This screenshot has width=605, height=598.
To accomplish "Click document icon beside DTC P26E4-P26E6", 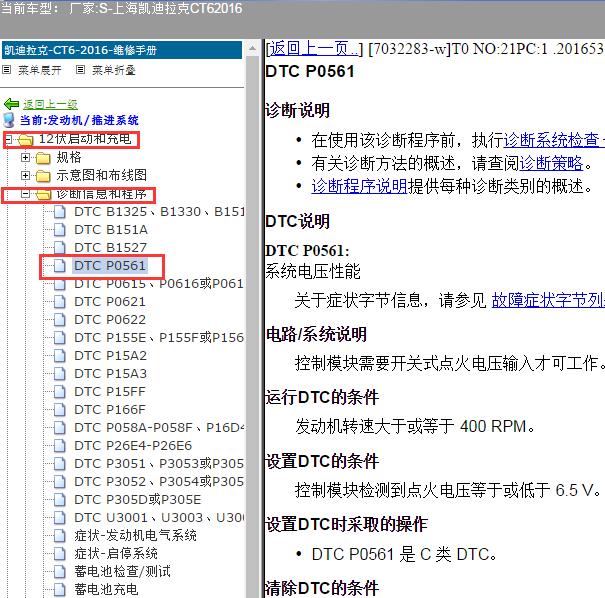I will point(59,446).
